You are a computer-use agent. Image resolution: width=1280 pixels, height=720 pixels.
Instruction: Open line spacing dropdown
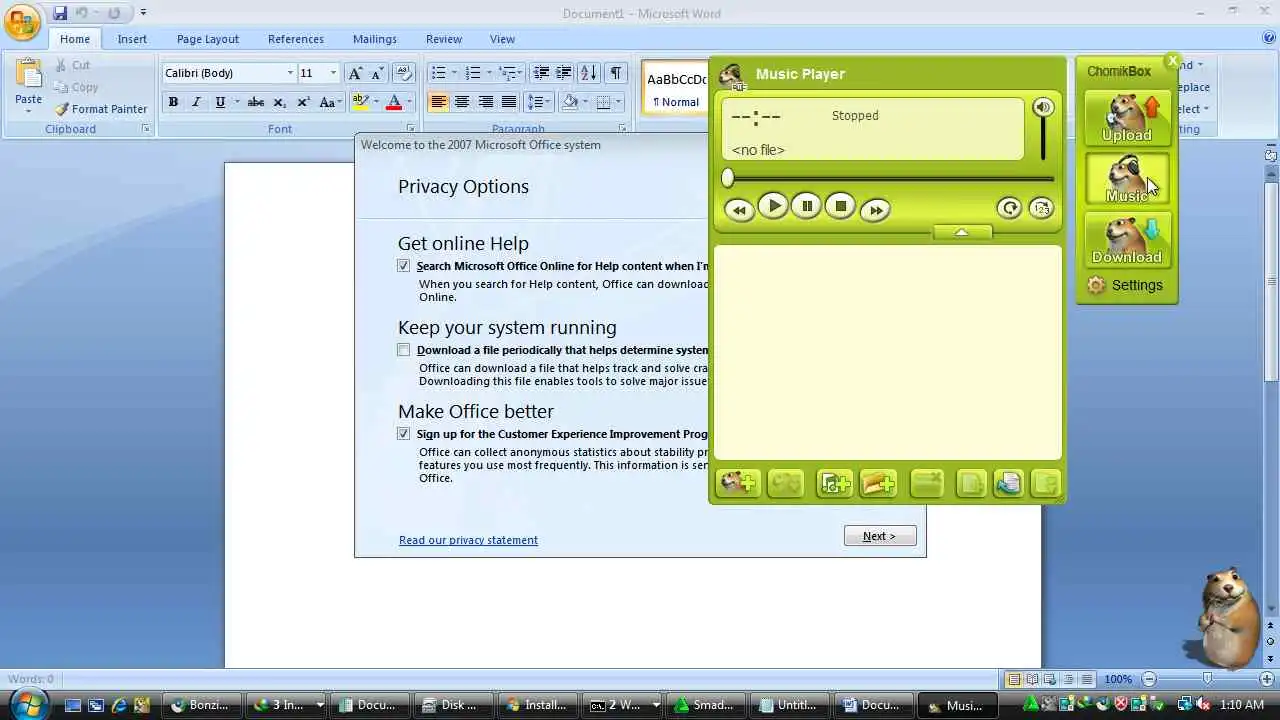point(539,102)
